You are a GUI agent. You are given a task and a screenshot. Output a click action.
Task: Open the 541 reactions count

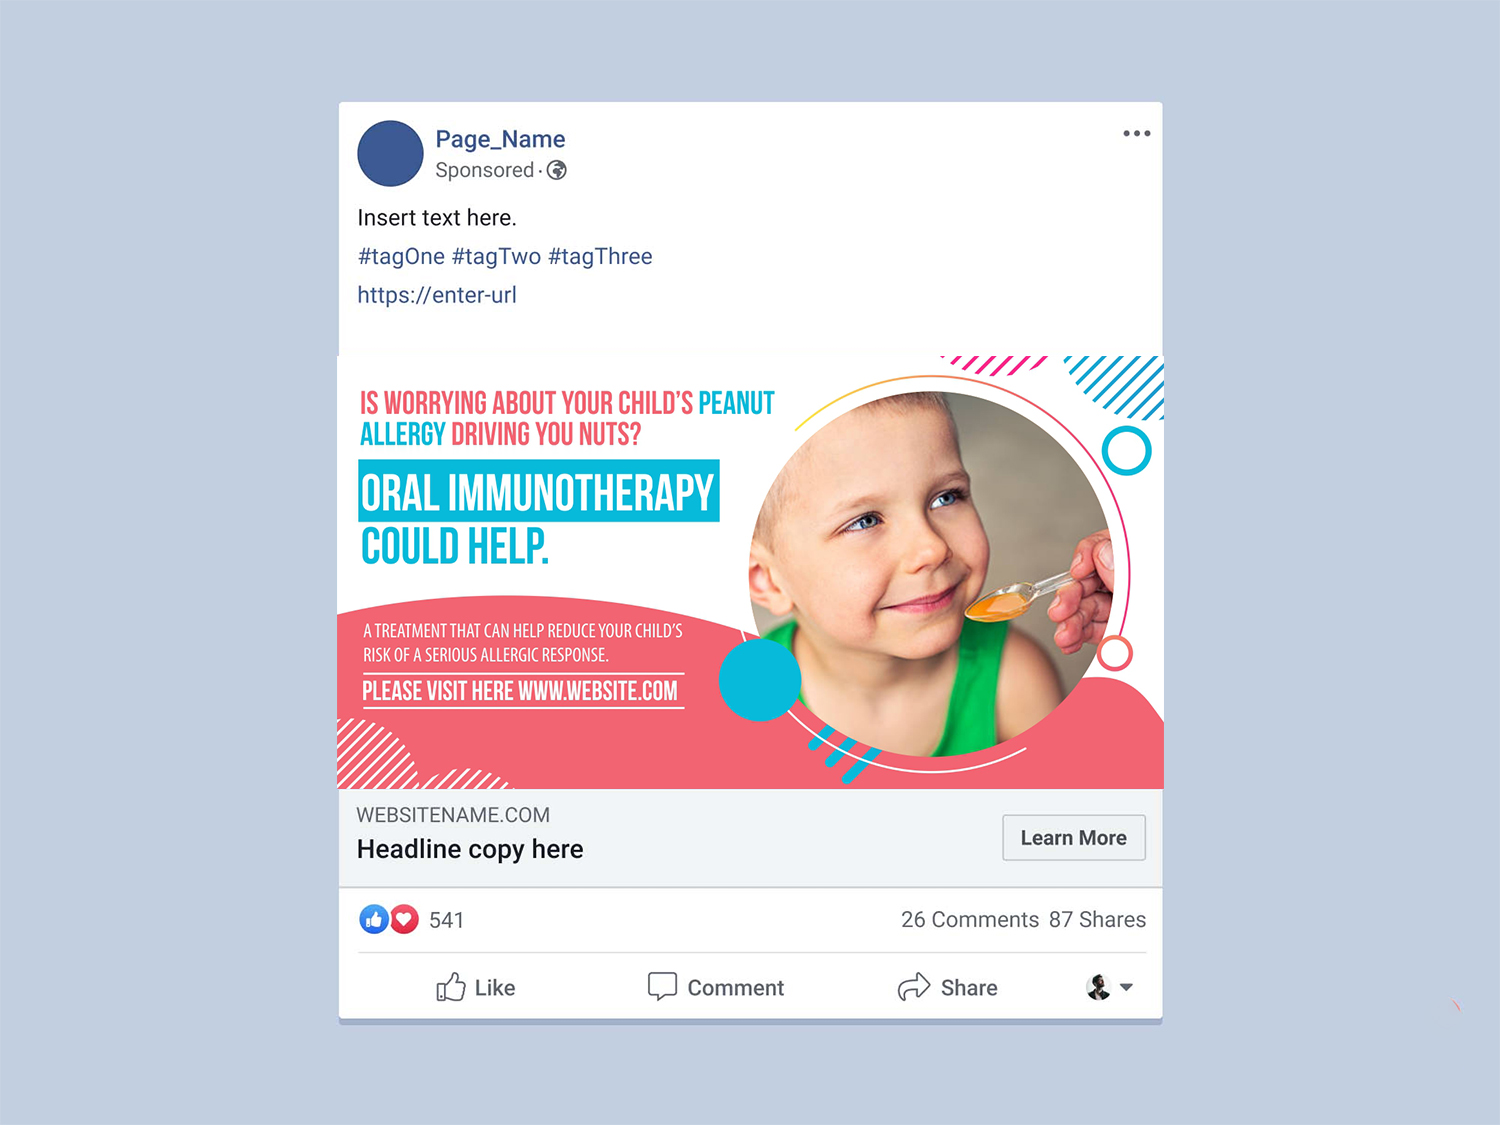coord(446,920)
